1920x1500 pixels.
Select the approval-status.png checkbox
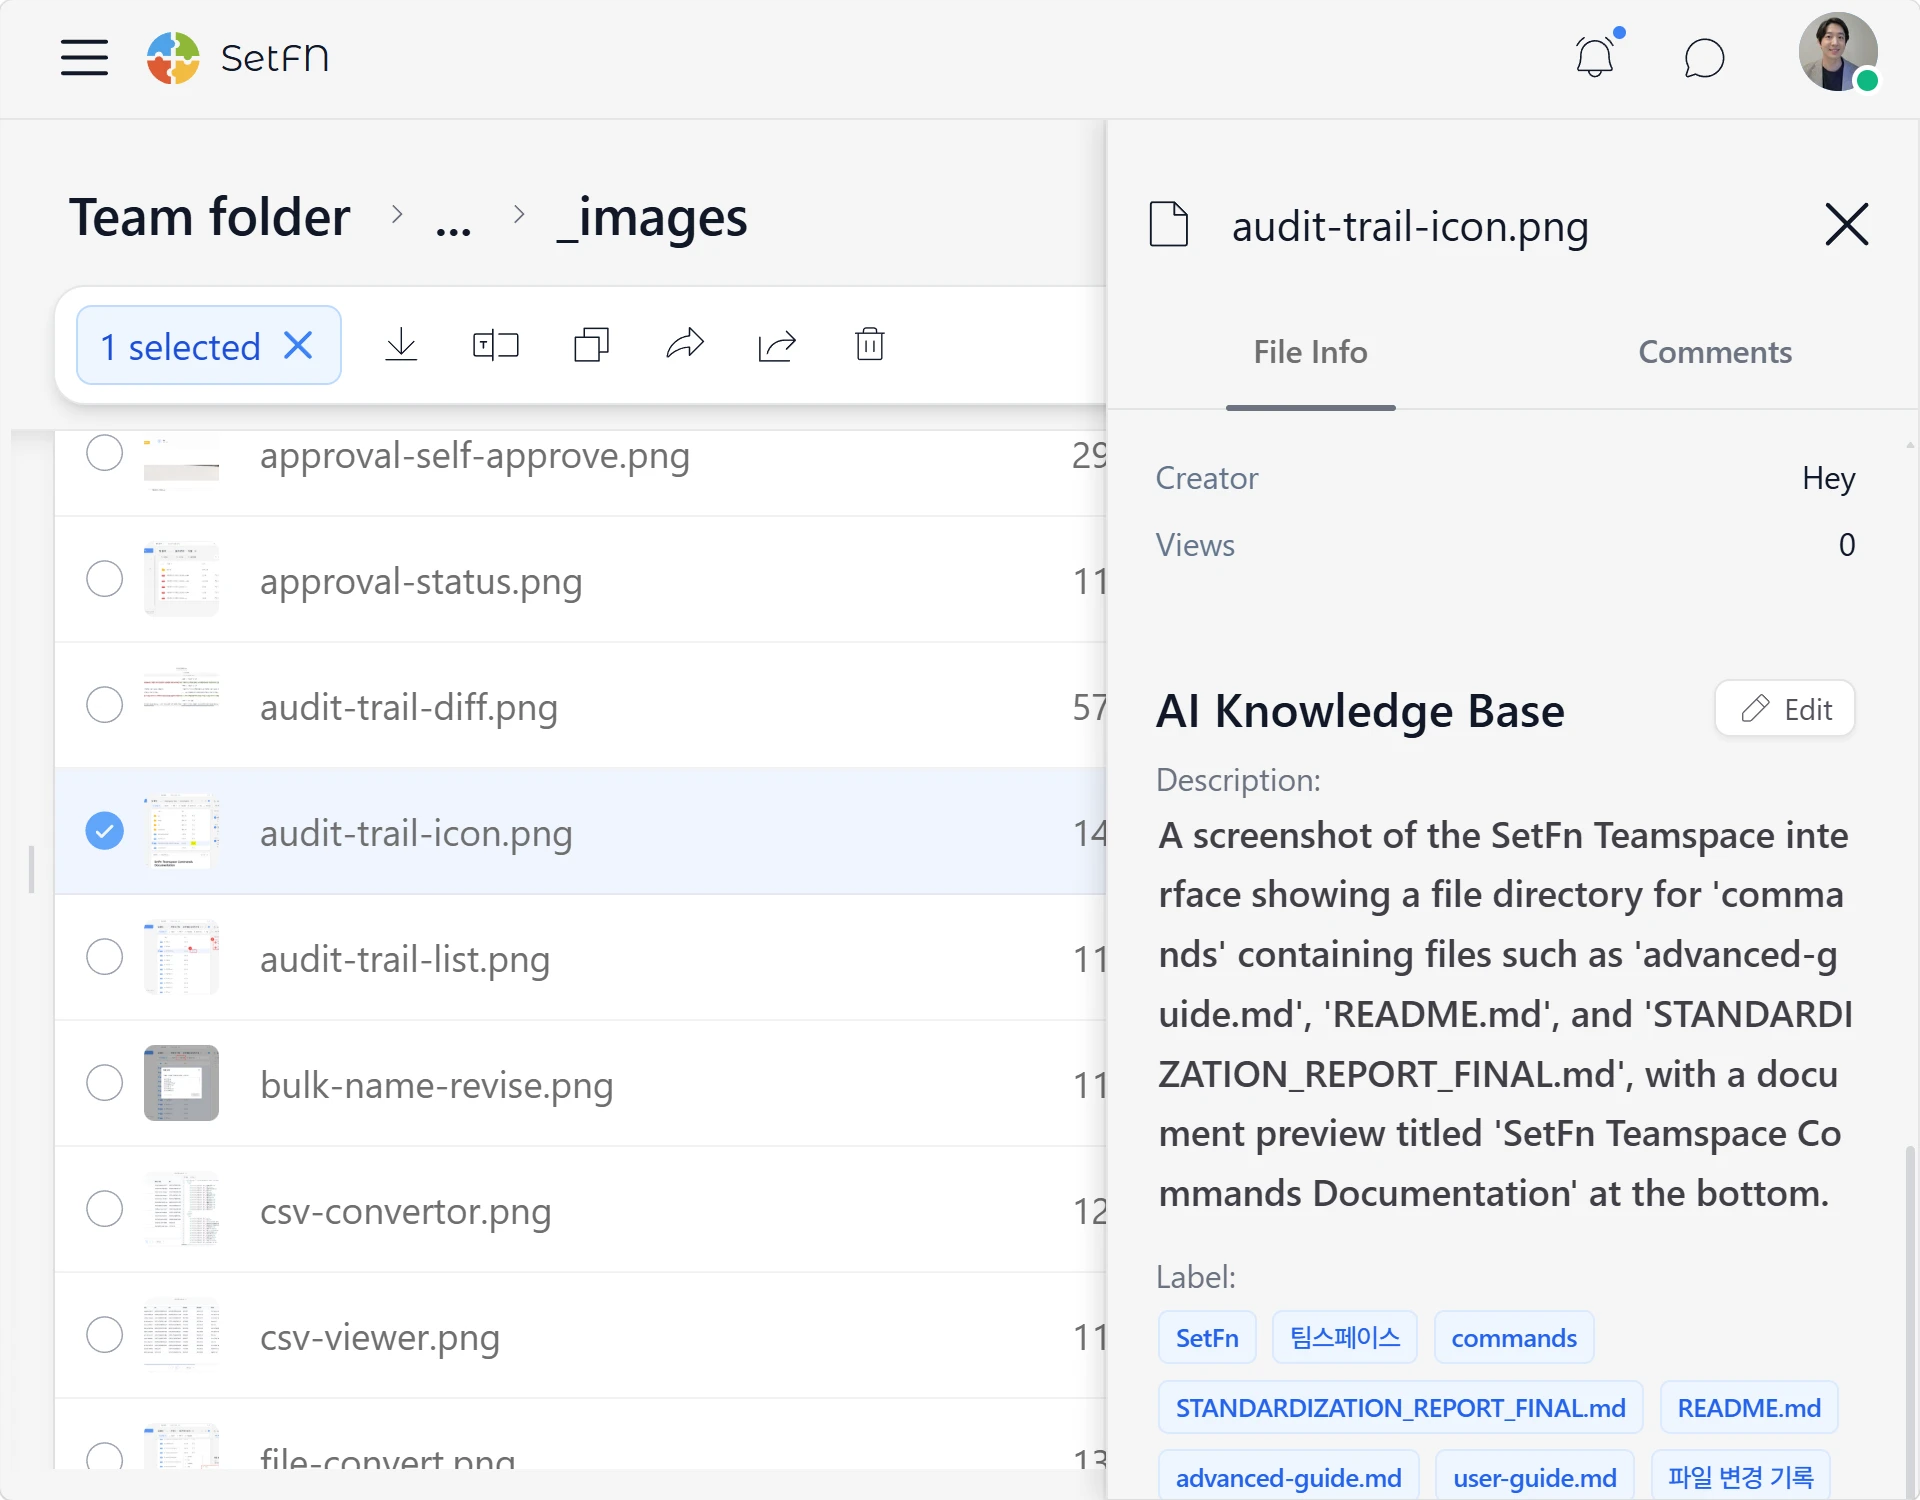(104, 579)
